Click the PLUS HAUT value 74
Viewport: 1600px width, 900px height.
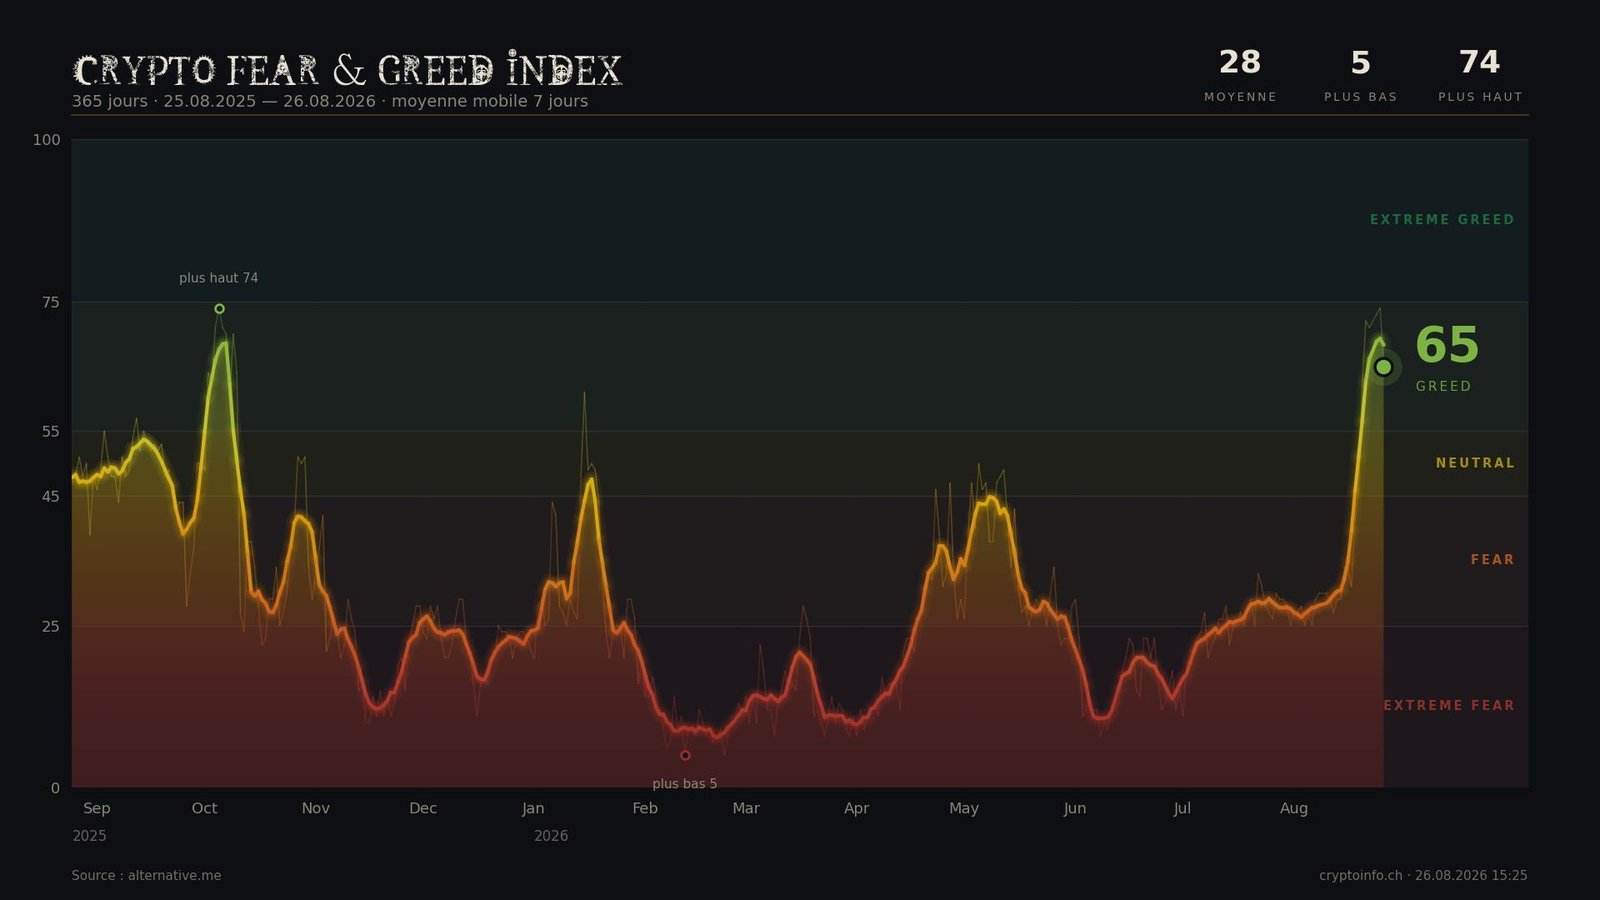(1480, 62)
